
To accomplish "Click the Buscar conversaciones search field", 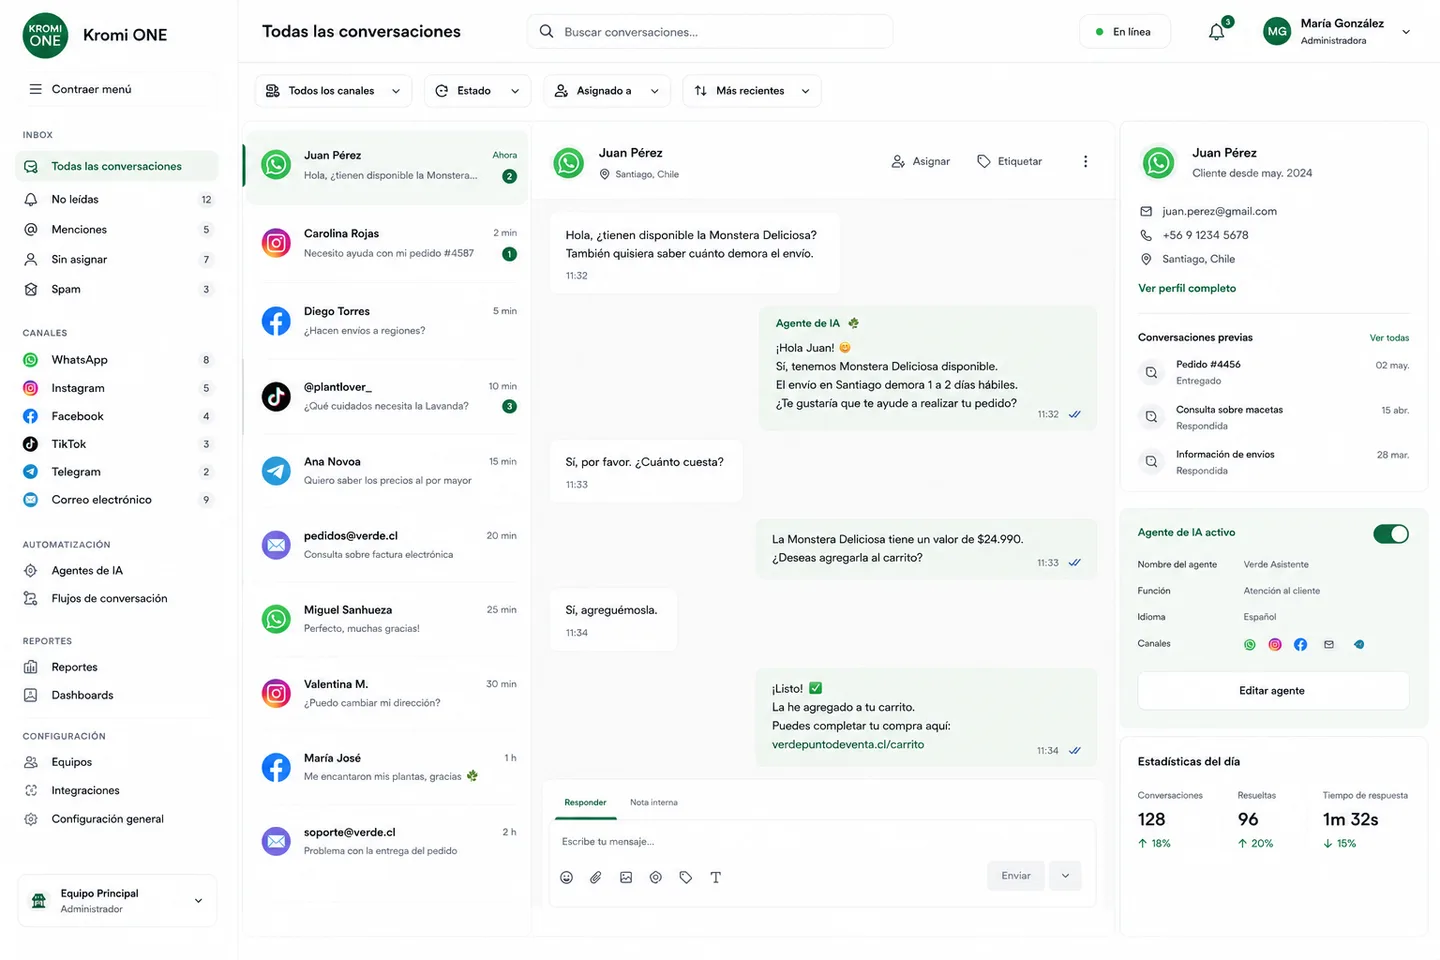I will tap(710, 31).
